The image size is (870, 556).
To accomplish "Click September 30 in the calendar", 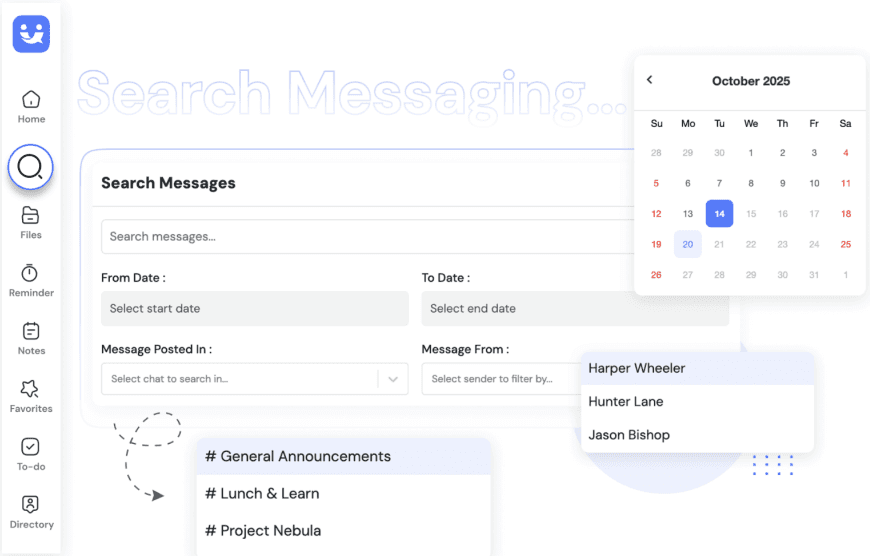I will pos(719,153).
